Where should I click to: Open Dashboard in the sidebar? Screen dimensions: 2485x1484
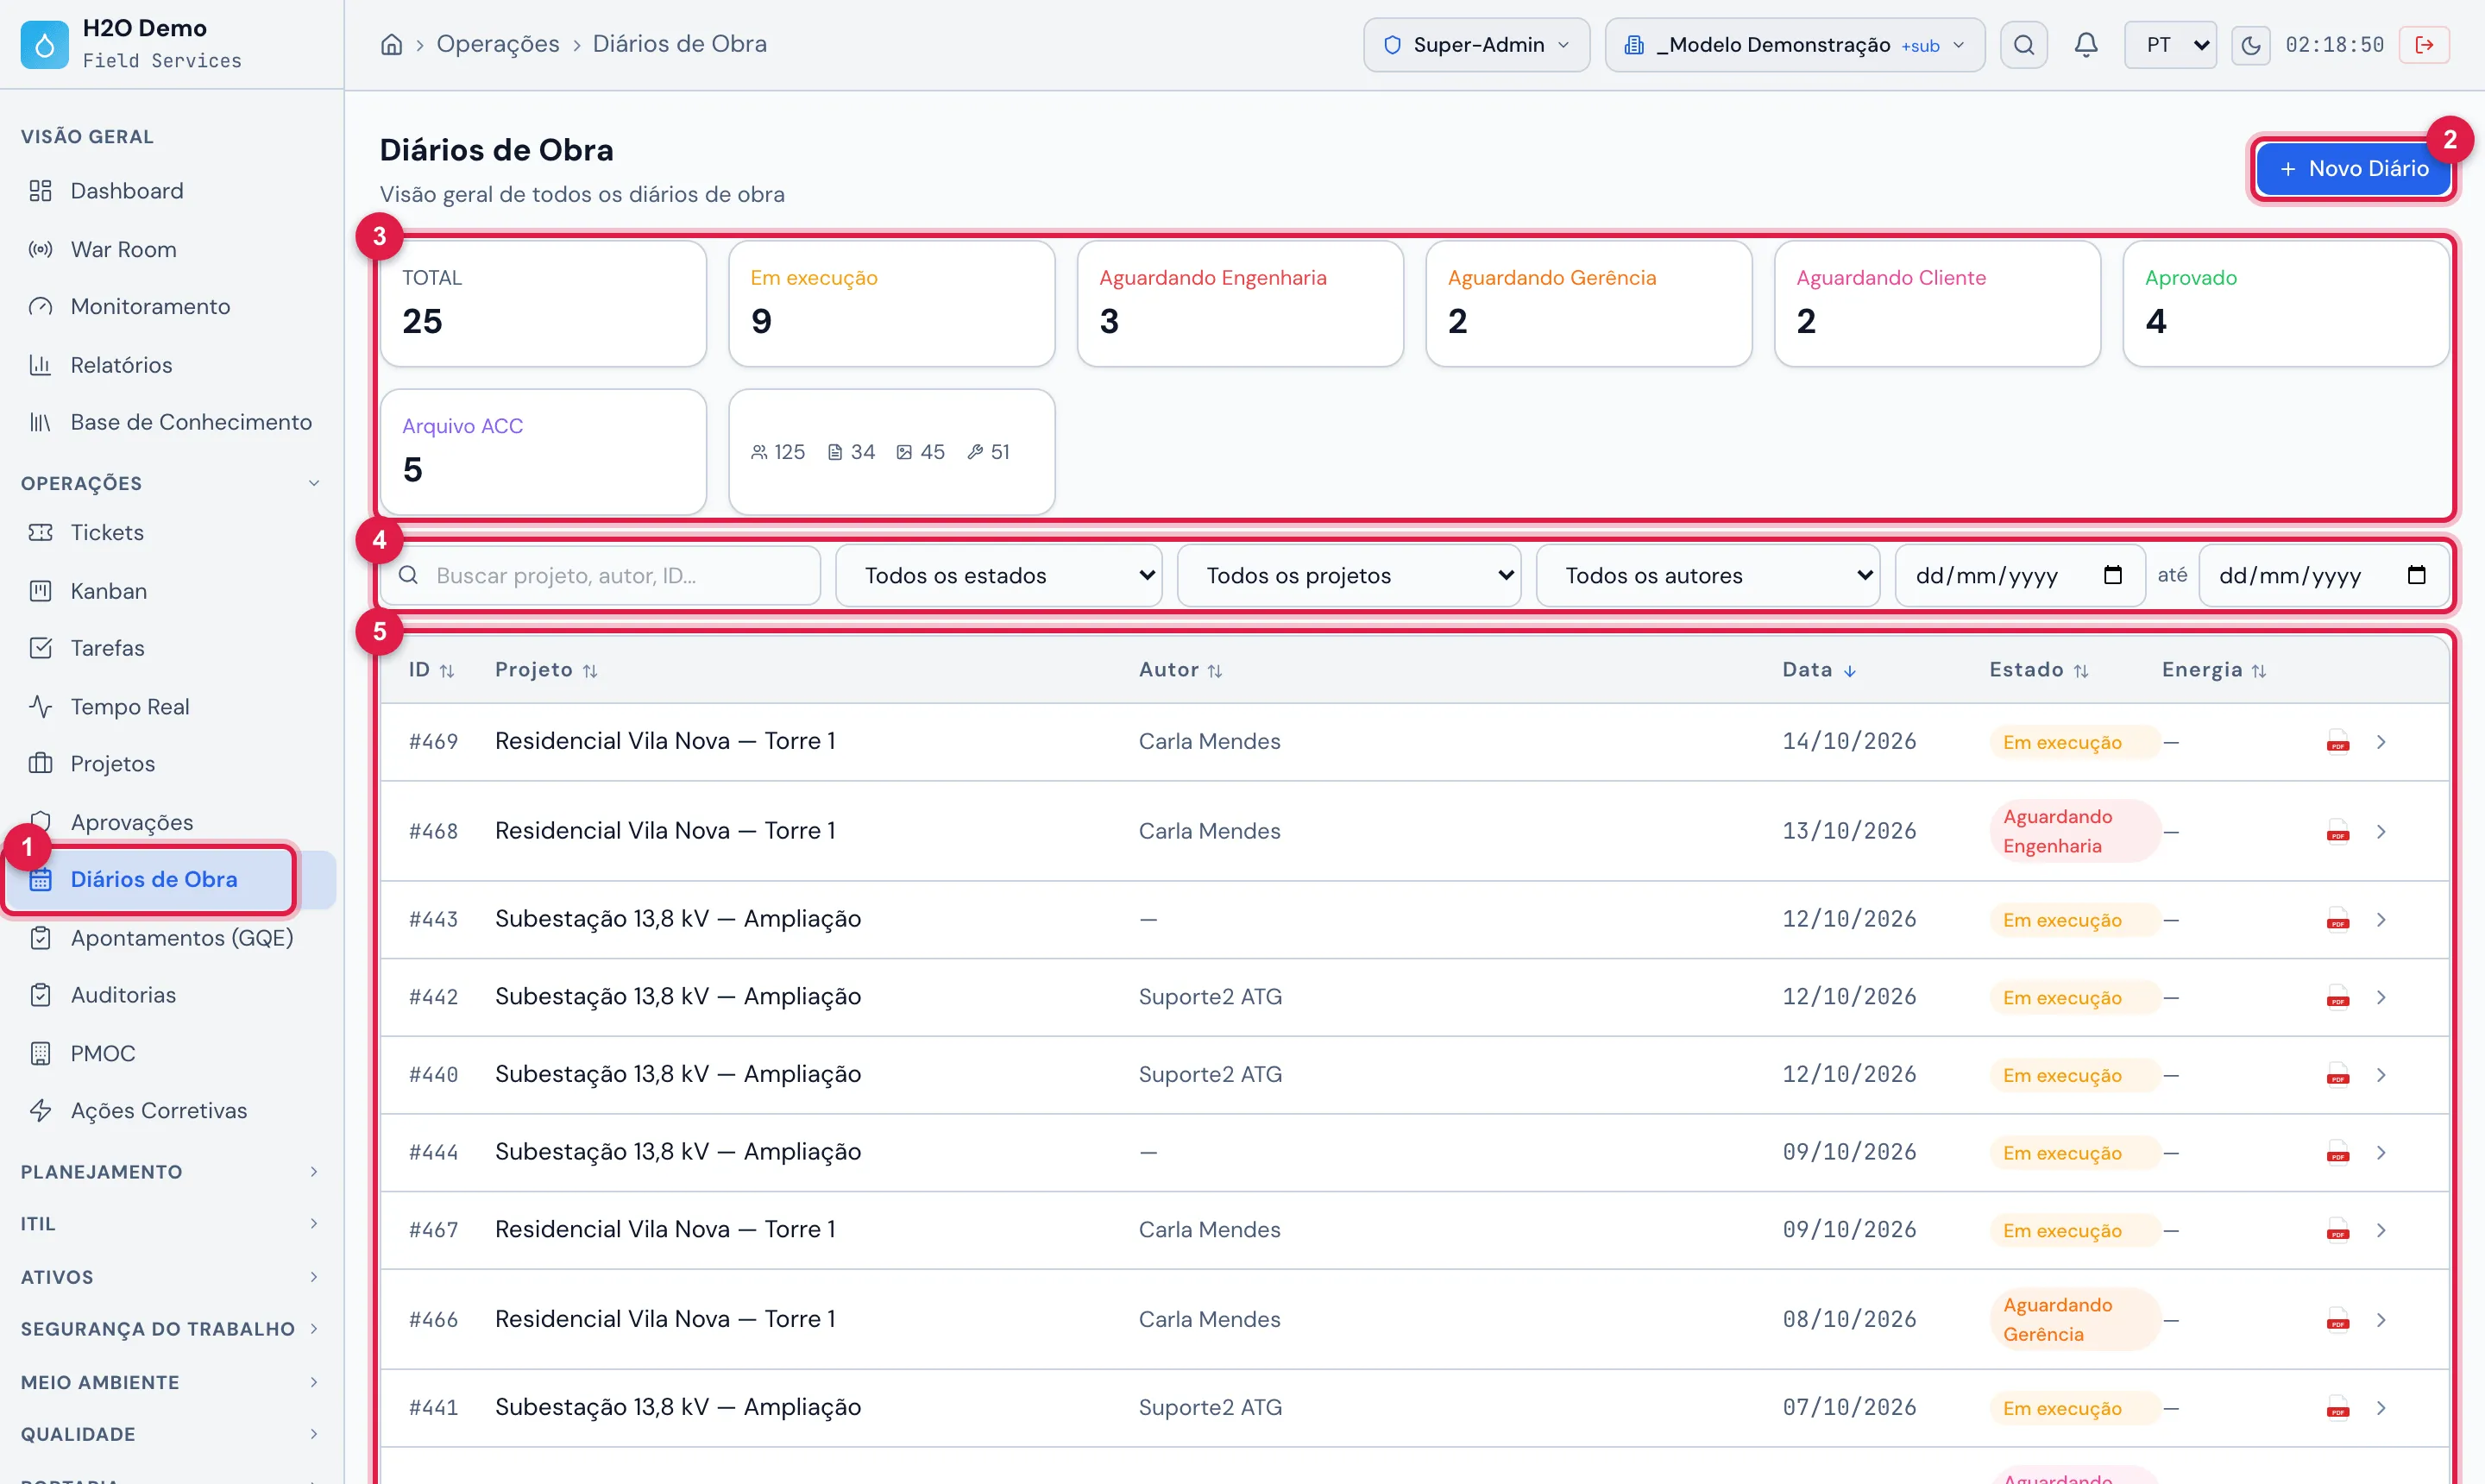point(170,191)
